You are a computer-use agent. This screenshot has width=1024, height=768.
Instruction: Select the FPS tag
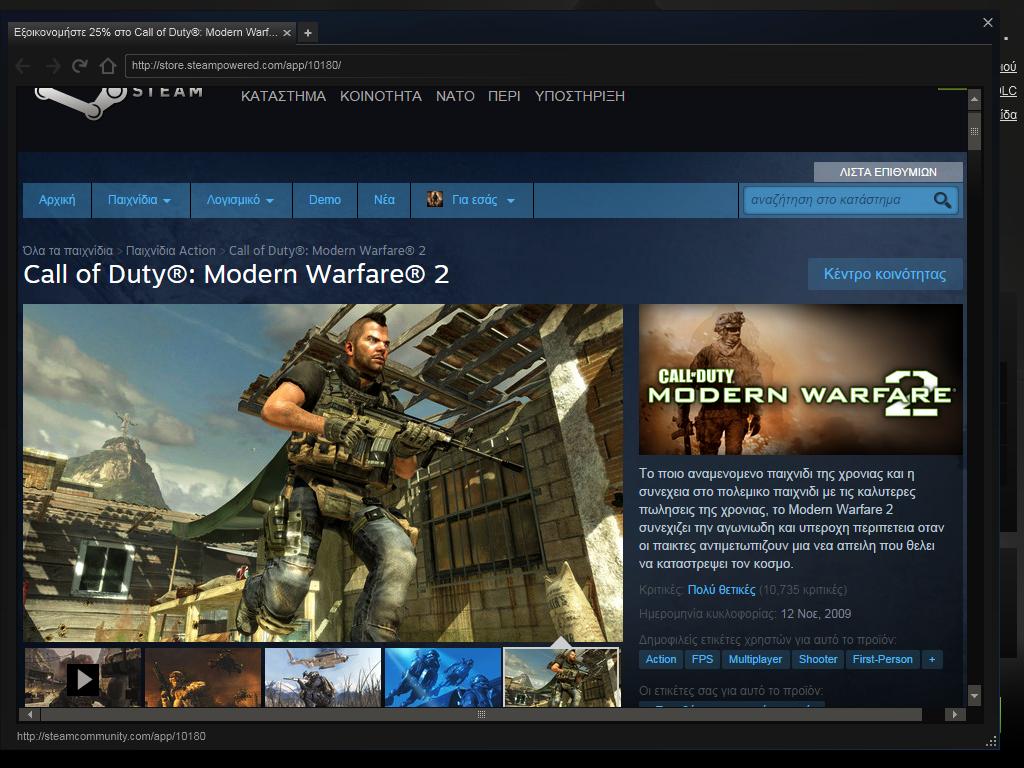click(702, 660)
